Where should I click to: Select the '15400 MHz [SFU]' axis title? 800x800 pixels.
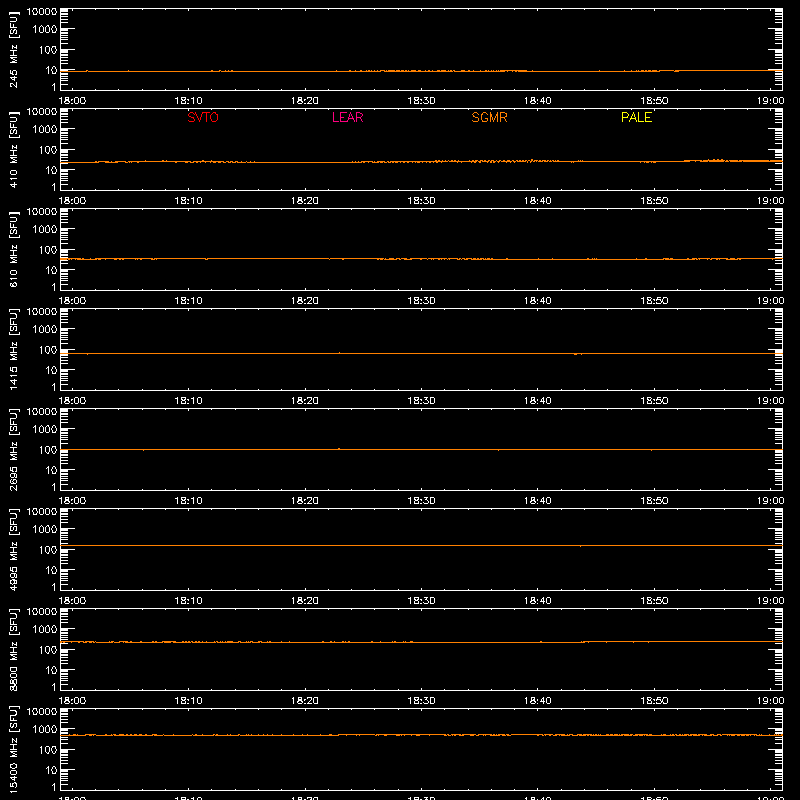coord(13,749)
